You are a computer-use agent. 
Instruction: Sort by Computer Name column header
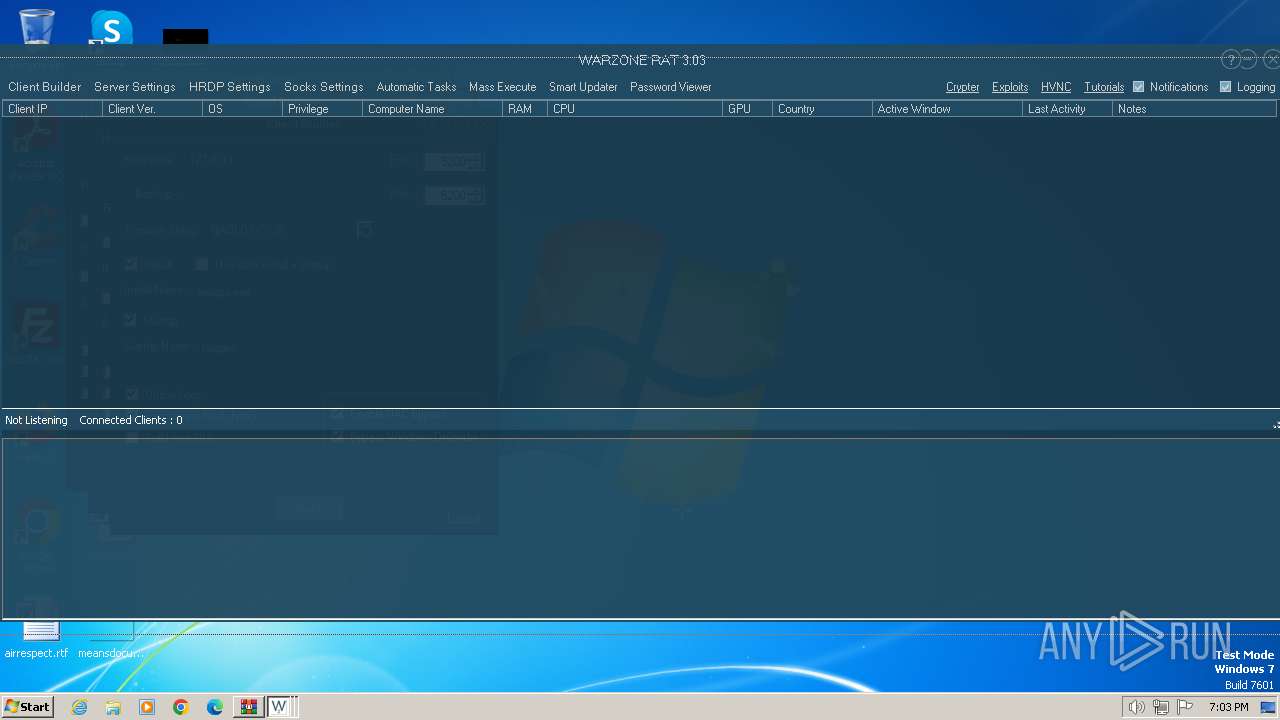tap(432, 109)
